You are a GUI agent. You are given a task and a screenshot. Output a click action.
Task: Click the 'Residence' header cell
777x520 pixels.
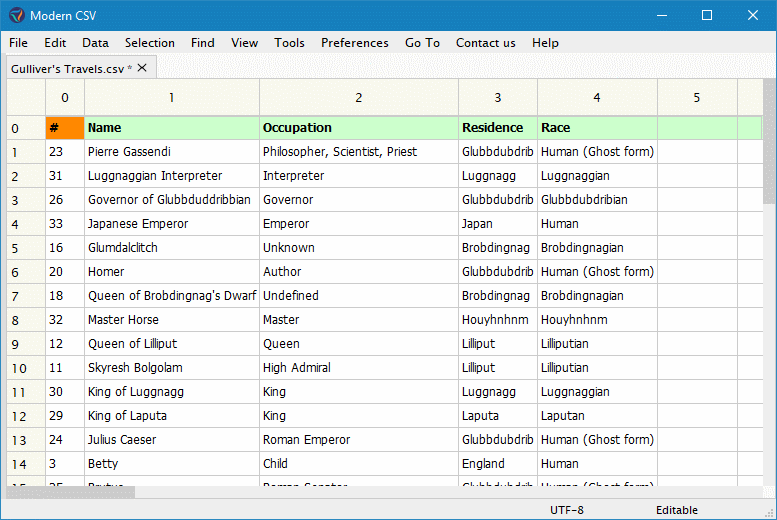pyautogui.click(x=498, y=128)
